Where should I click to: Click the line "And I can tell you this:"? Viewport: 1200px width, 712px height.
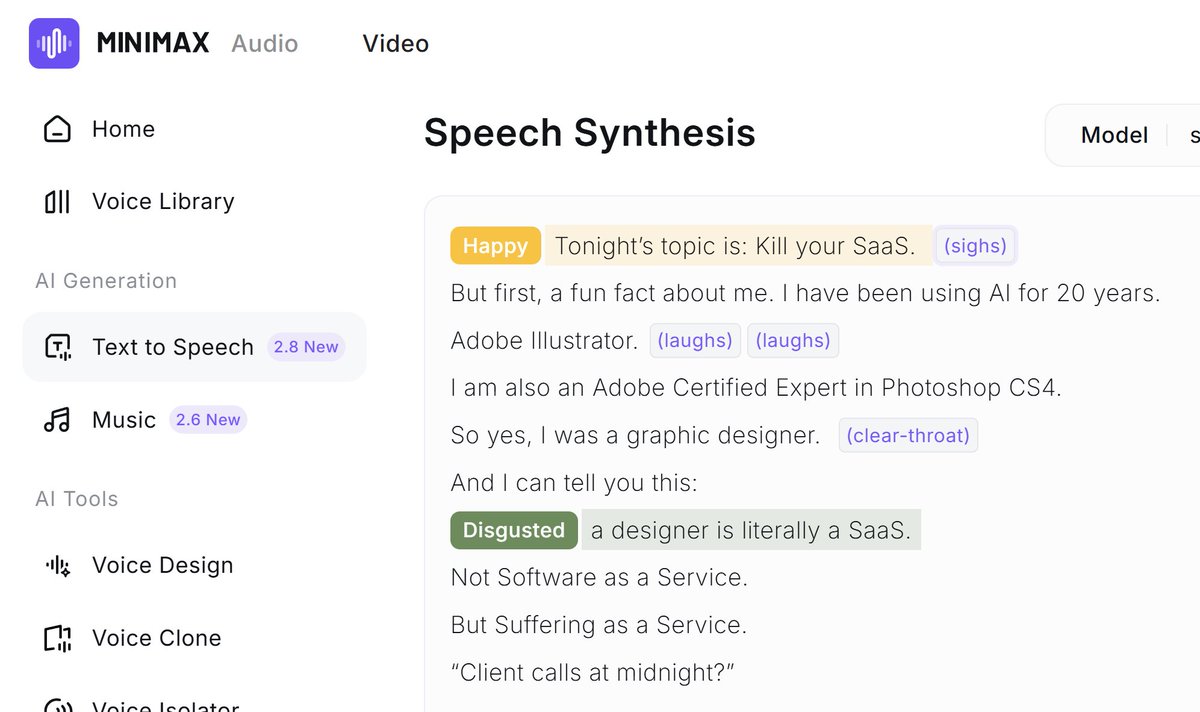pos(574,483)
